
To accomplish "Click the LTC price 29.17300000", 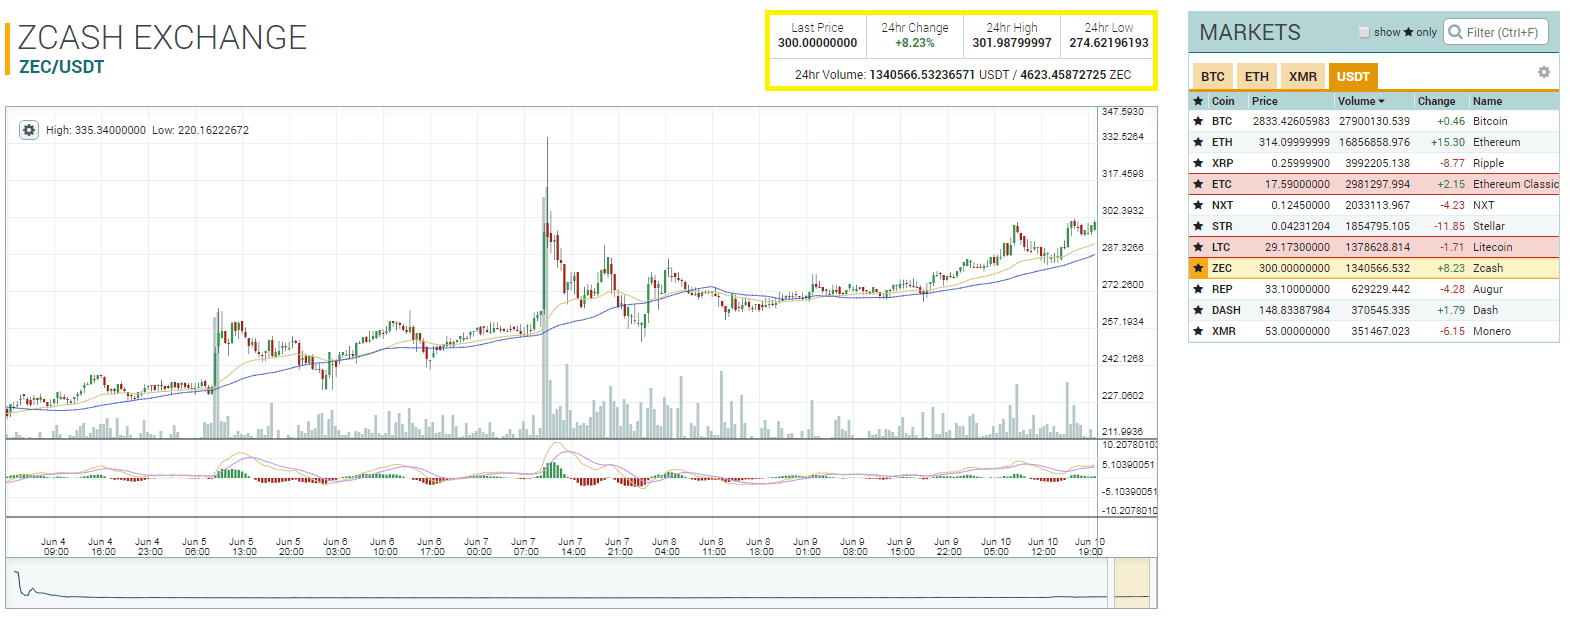I will 1297,247.
